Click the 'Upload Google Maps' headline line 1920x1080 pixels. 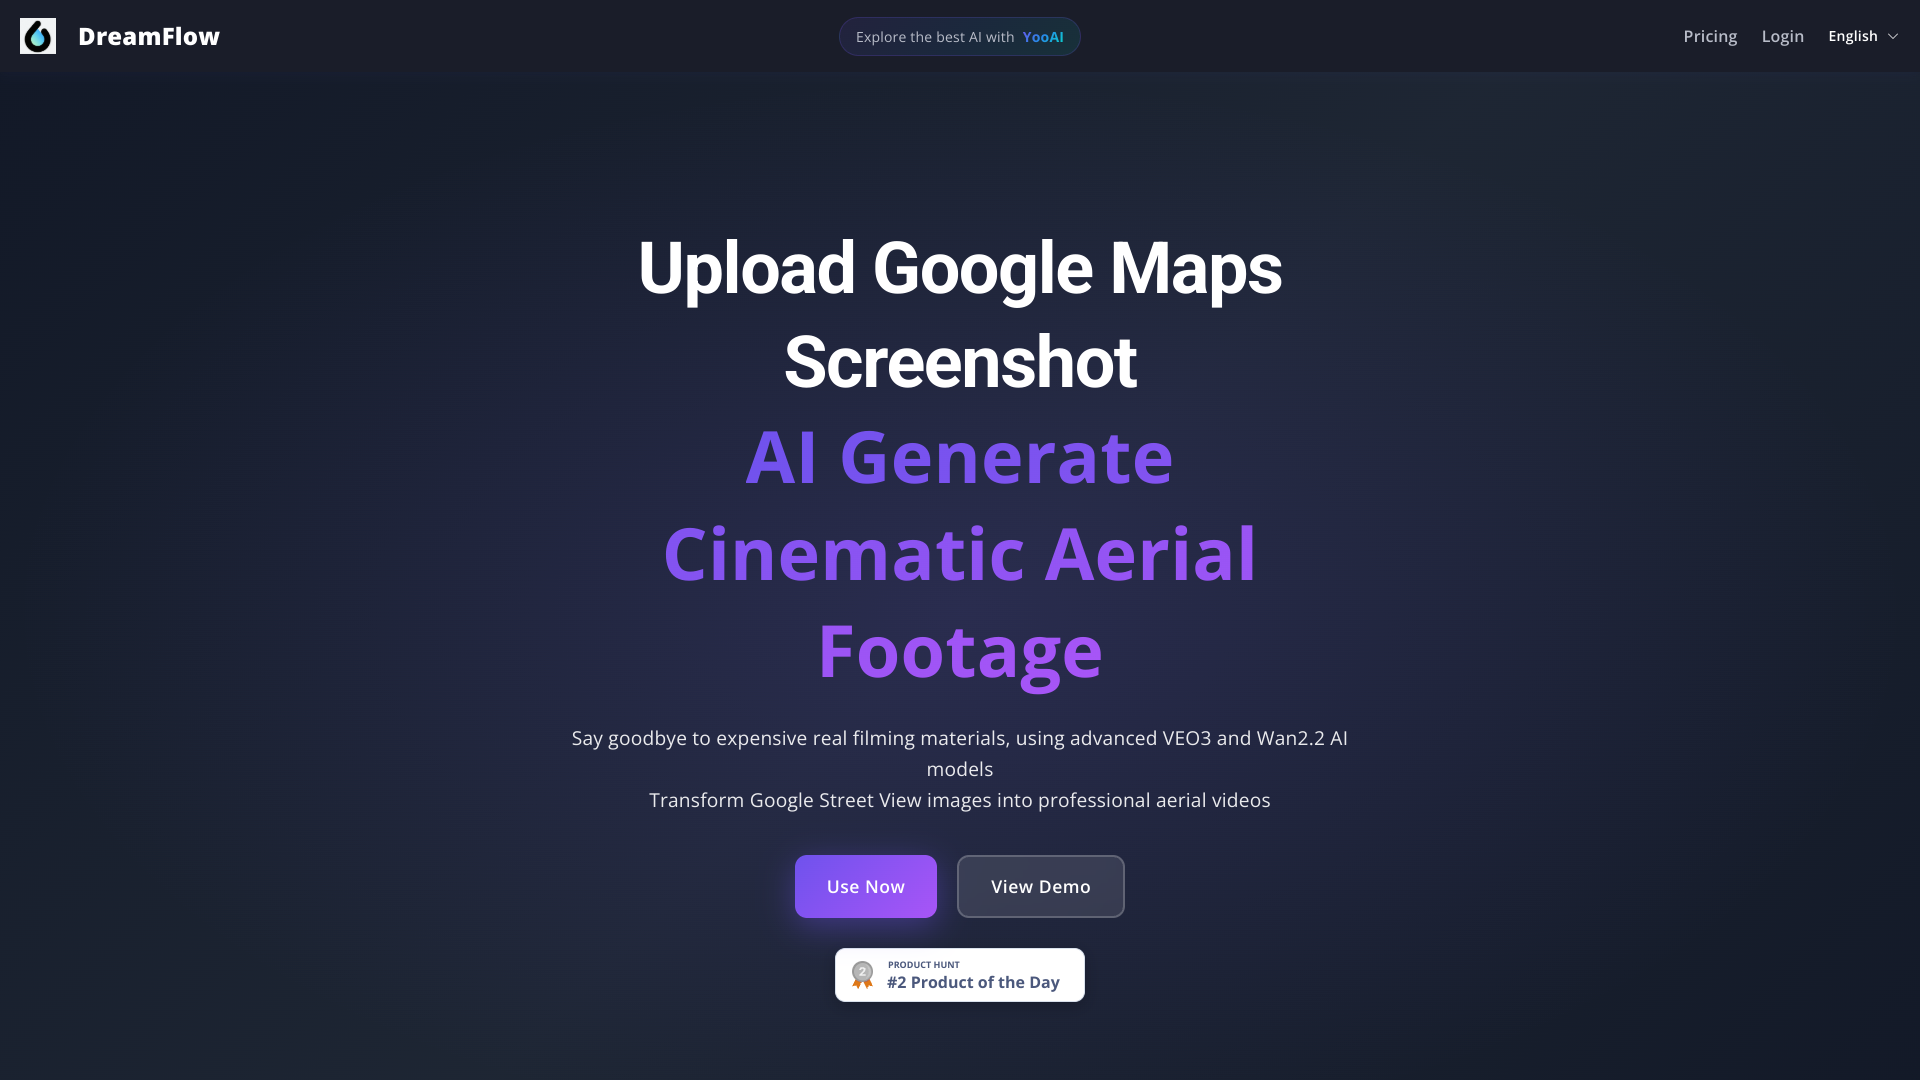pos(959,269)
